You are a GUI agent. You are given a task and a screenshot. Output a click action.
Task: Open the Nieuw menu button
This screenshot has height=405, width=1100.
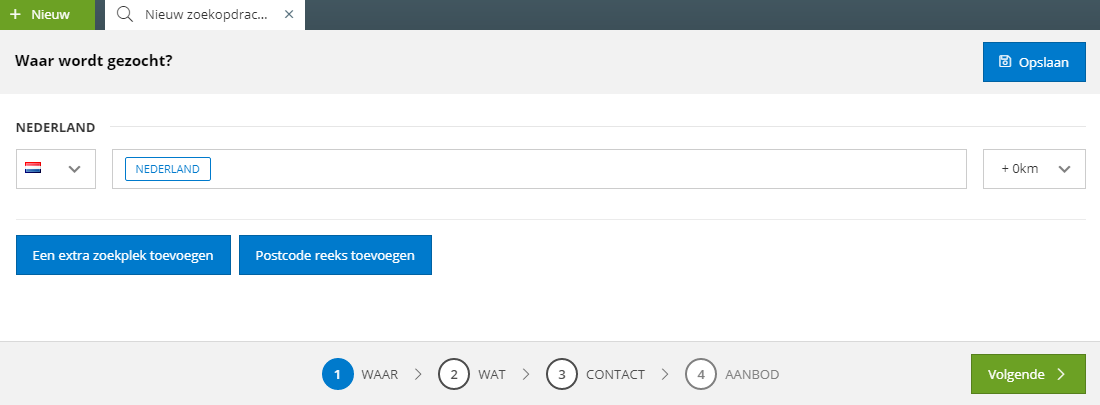[47, 15]
